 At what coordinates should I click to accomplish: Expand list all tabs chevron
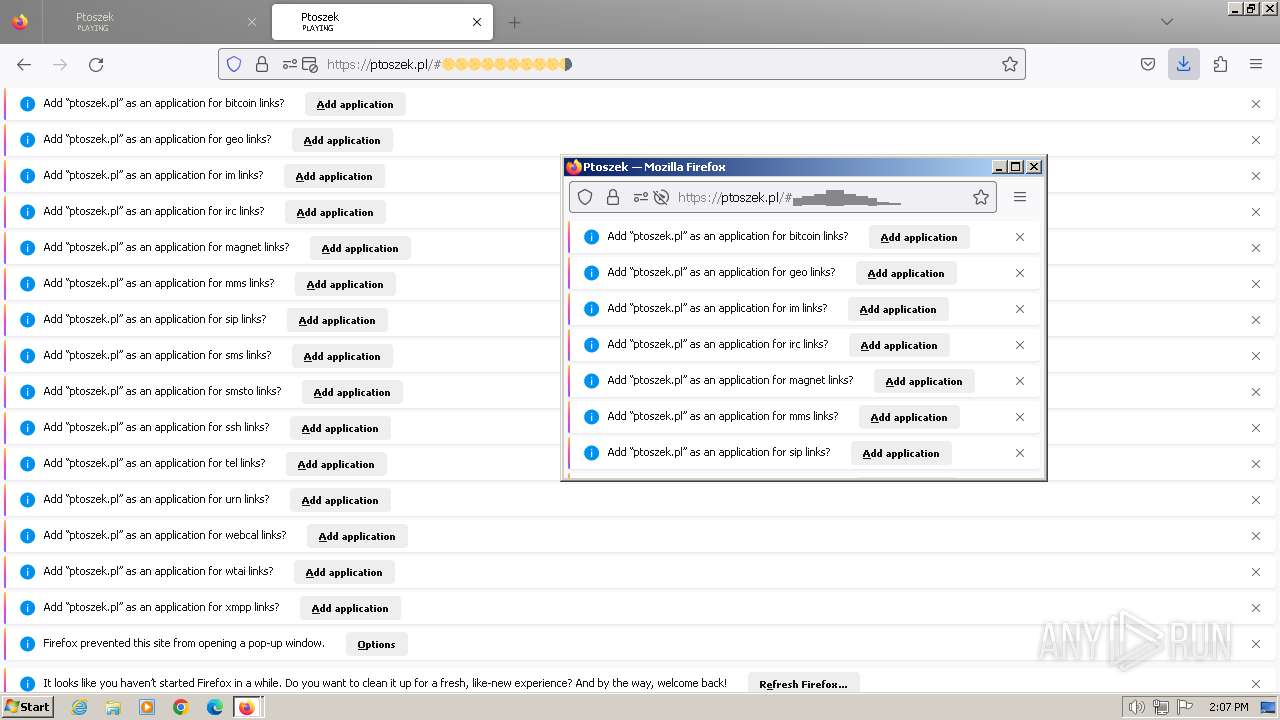tap(1167, 22)
